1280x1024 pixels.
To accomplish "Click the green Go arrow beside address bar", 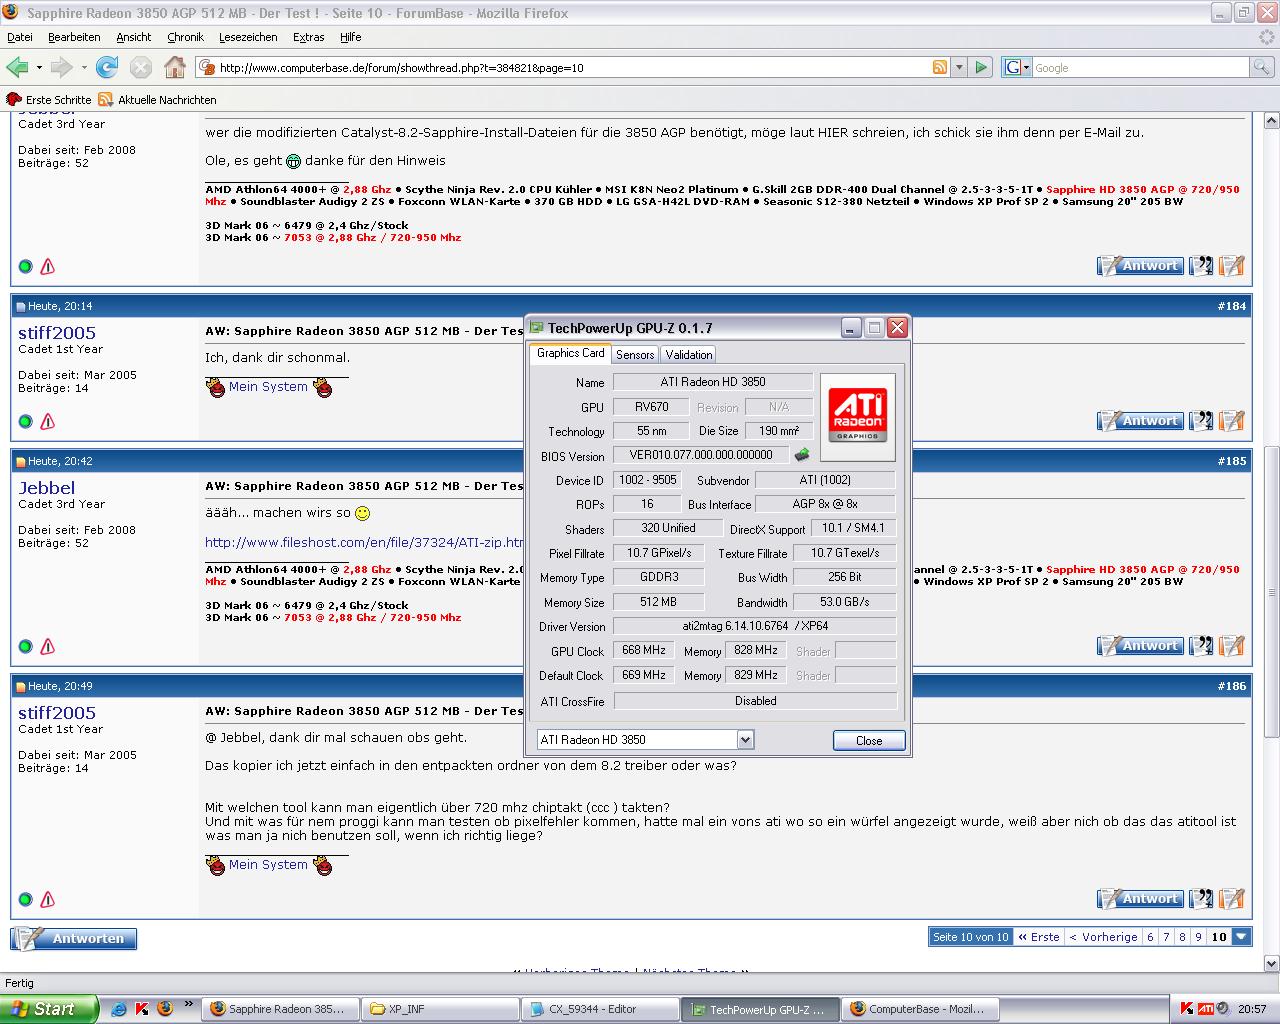I will pyautogui.click(x=981, y=67).
